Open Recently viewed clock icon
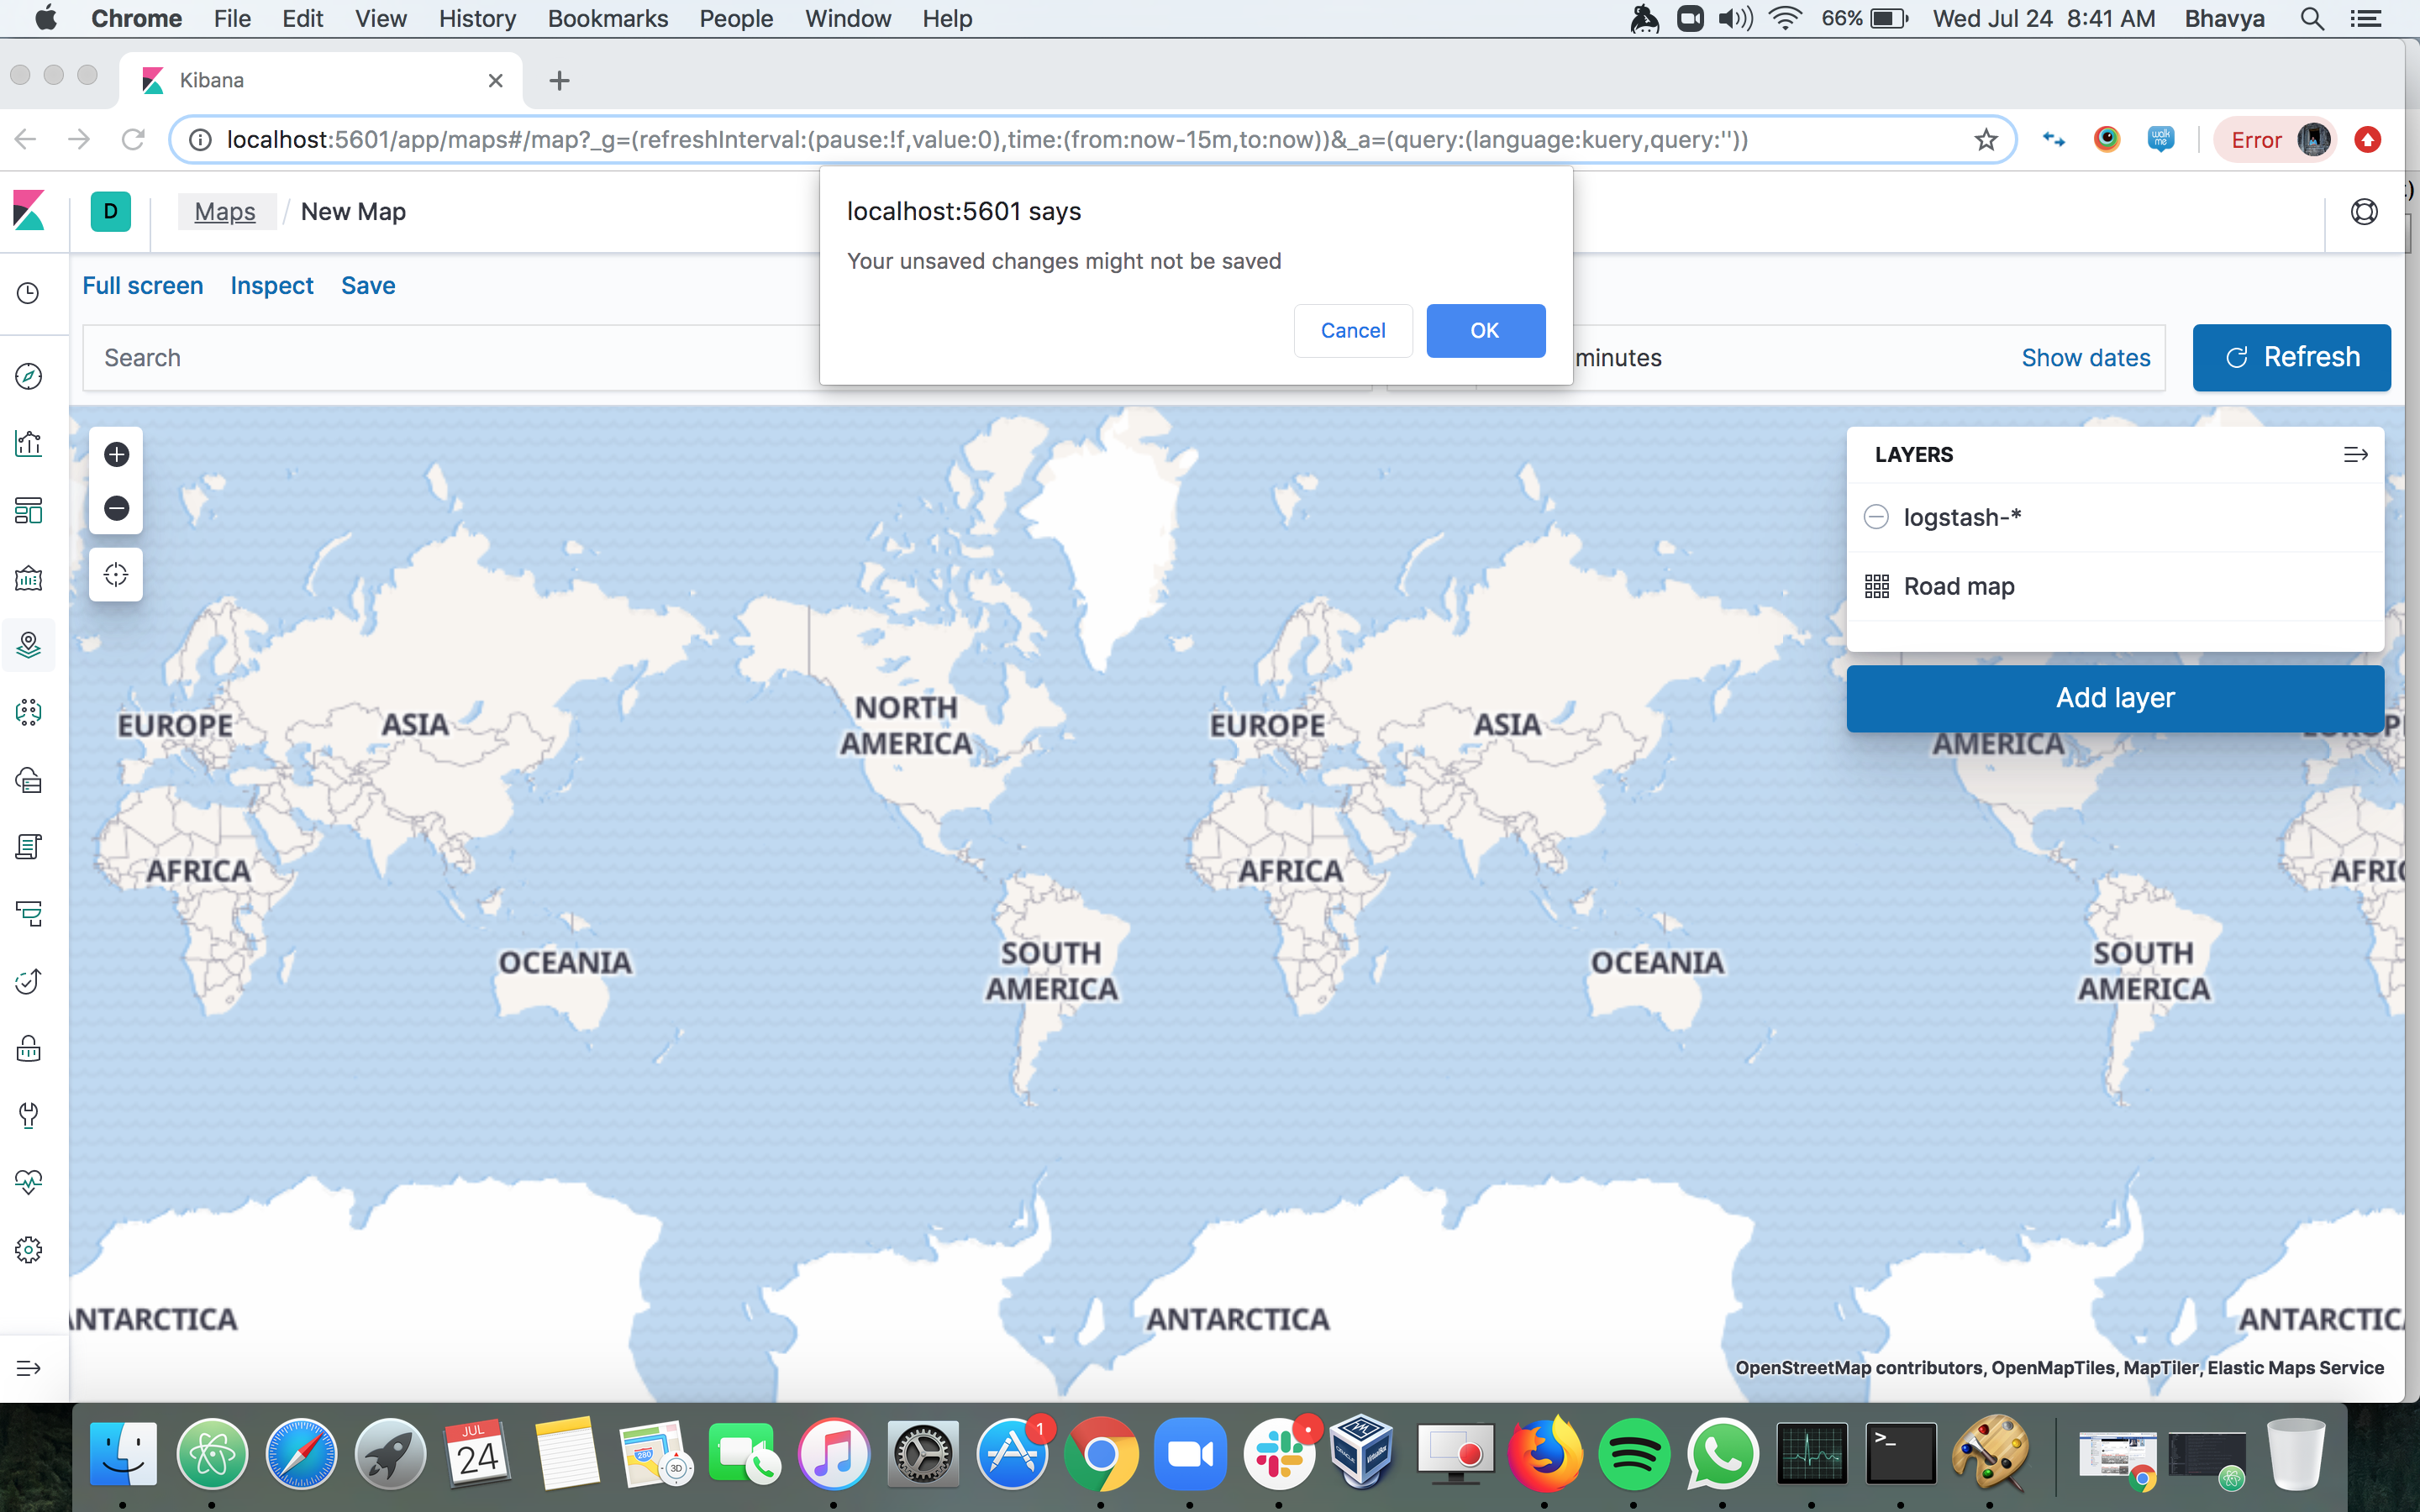This screenshot has width=2420, height=1512. pyautogui.click(x=28, y=293)
